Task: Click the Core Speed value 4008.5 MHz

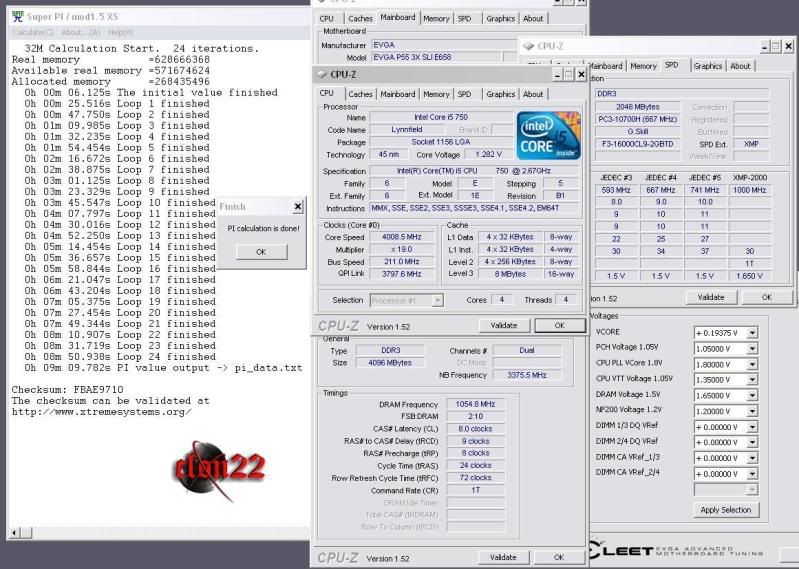Action: 402,237
